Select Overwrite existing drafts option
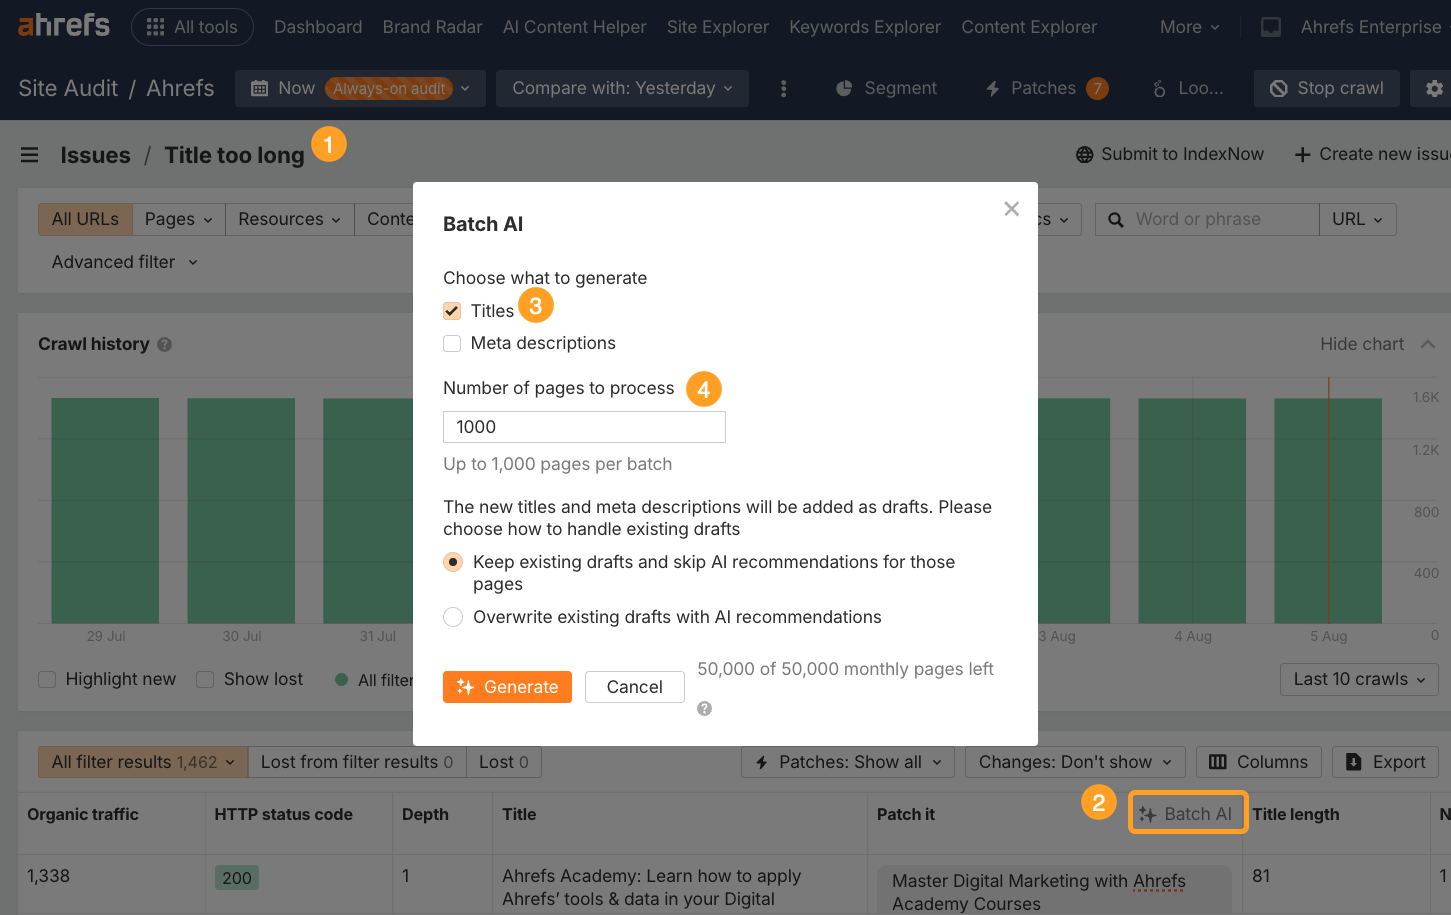 pos(452,617)
